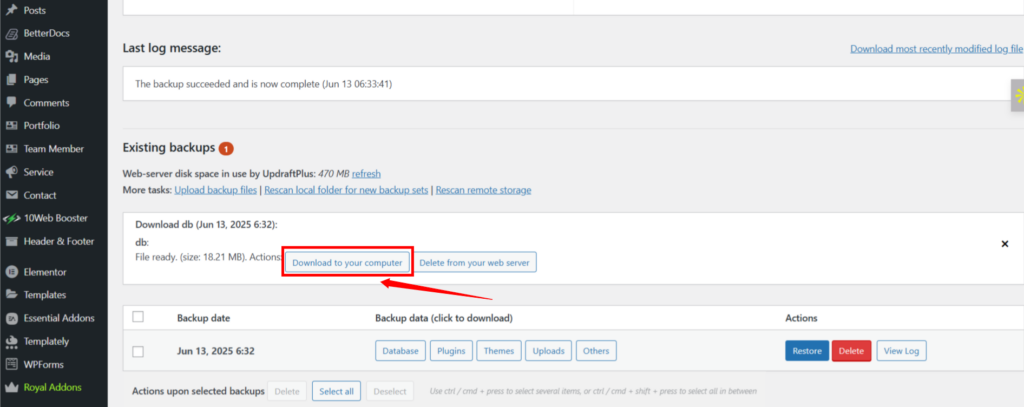Tick the header select-all checkbox
Image resolution: width=1024 pixels, height=407 pixels.
[x=138, y=317]
